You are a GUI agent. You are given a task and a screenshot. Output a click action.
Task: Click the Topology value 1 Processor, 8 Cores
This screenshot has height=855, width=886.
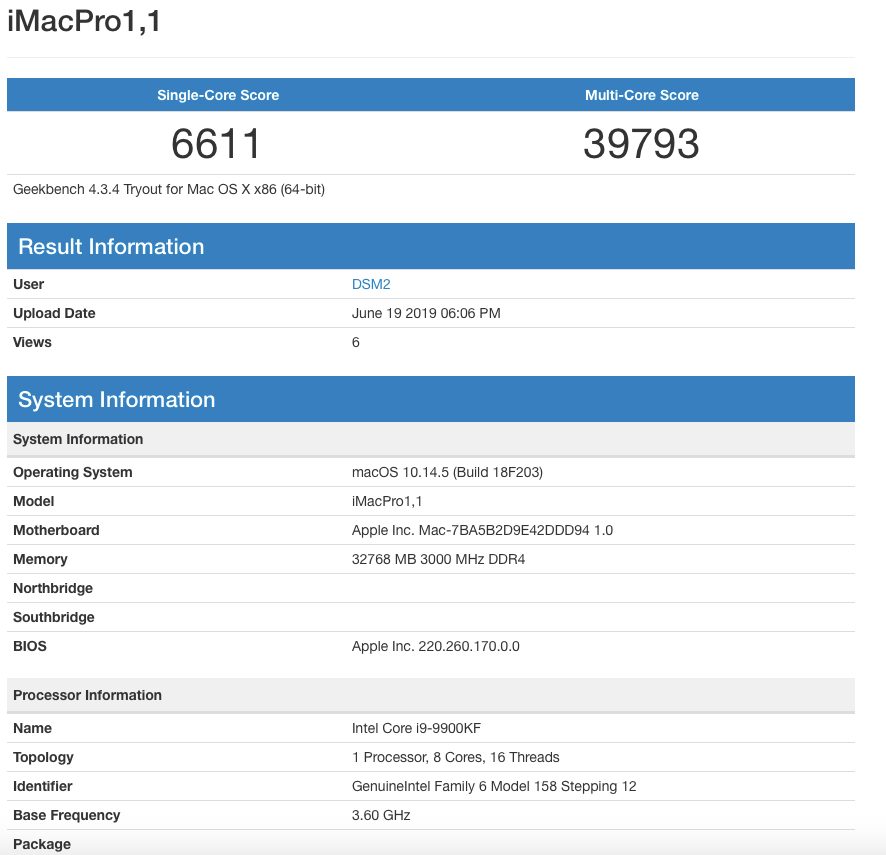pos(455,757)
